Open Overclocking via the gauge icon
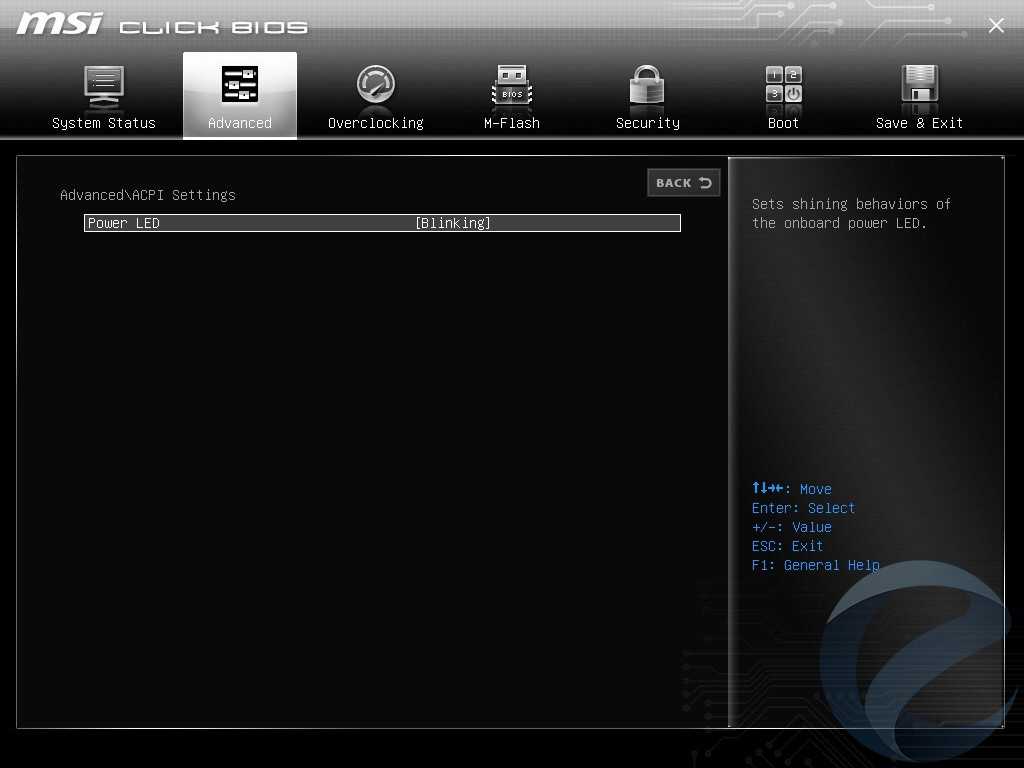Screen dimensions: 1024x768 [x=376, y=85]
